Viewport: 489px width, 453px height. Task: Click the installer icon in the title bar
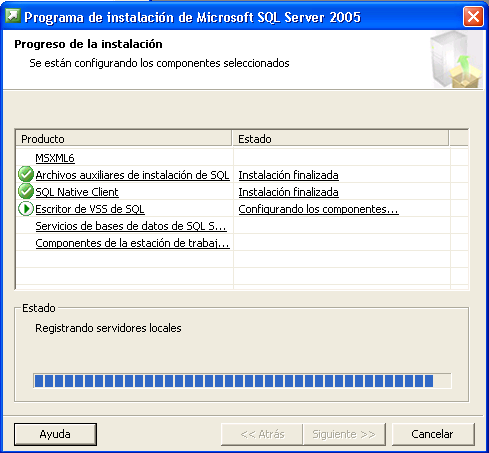coord(13,16)
